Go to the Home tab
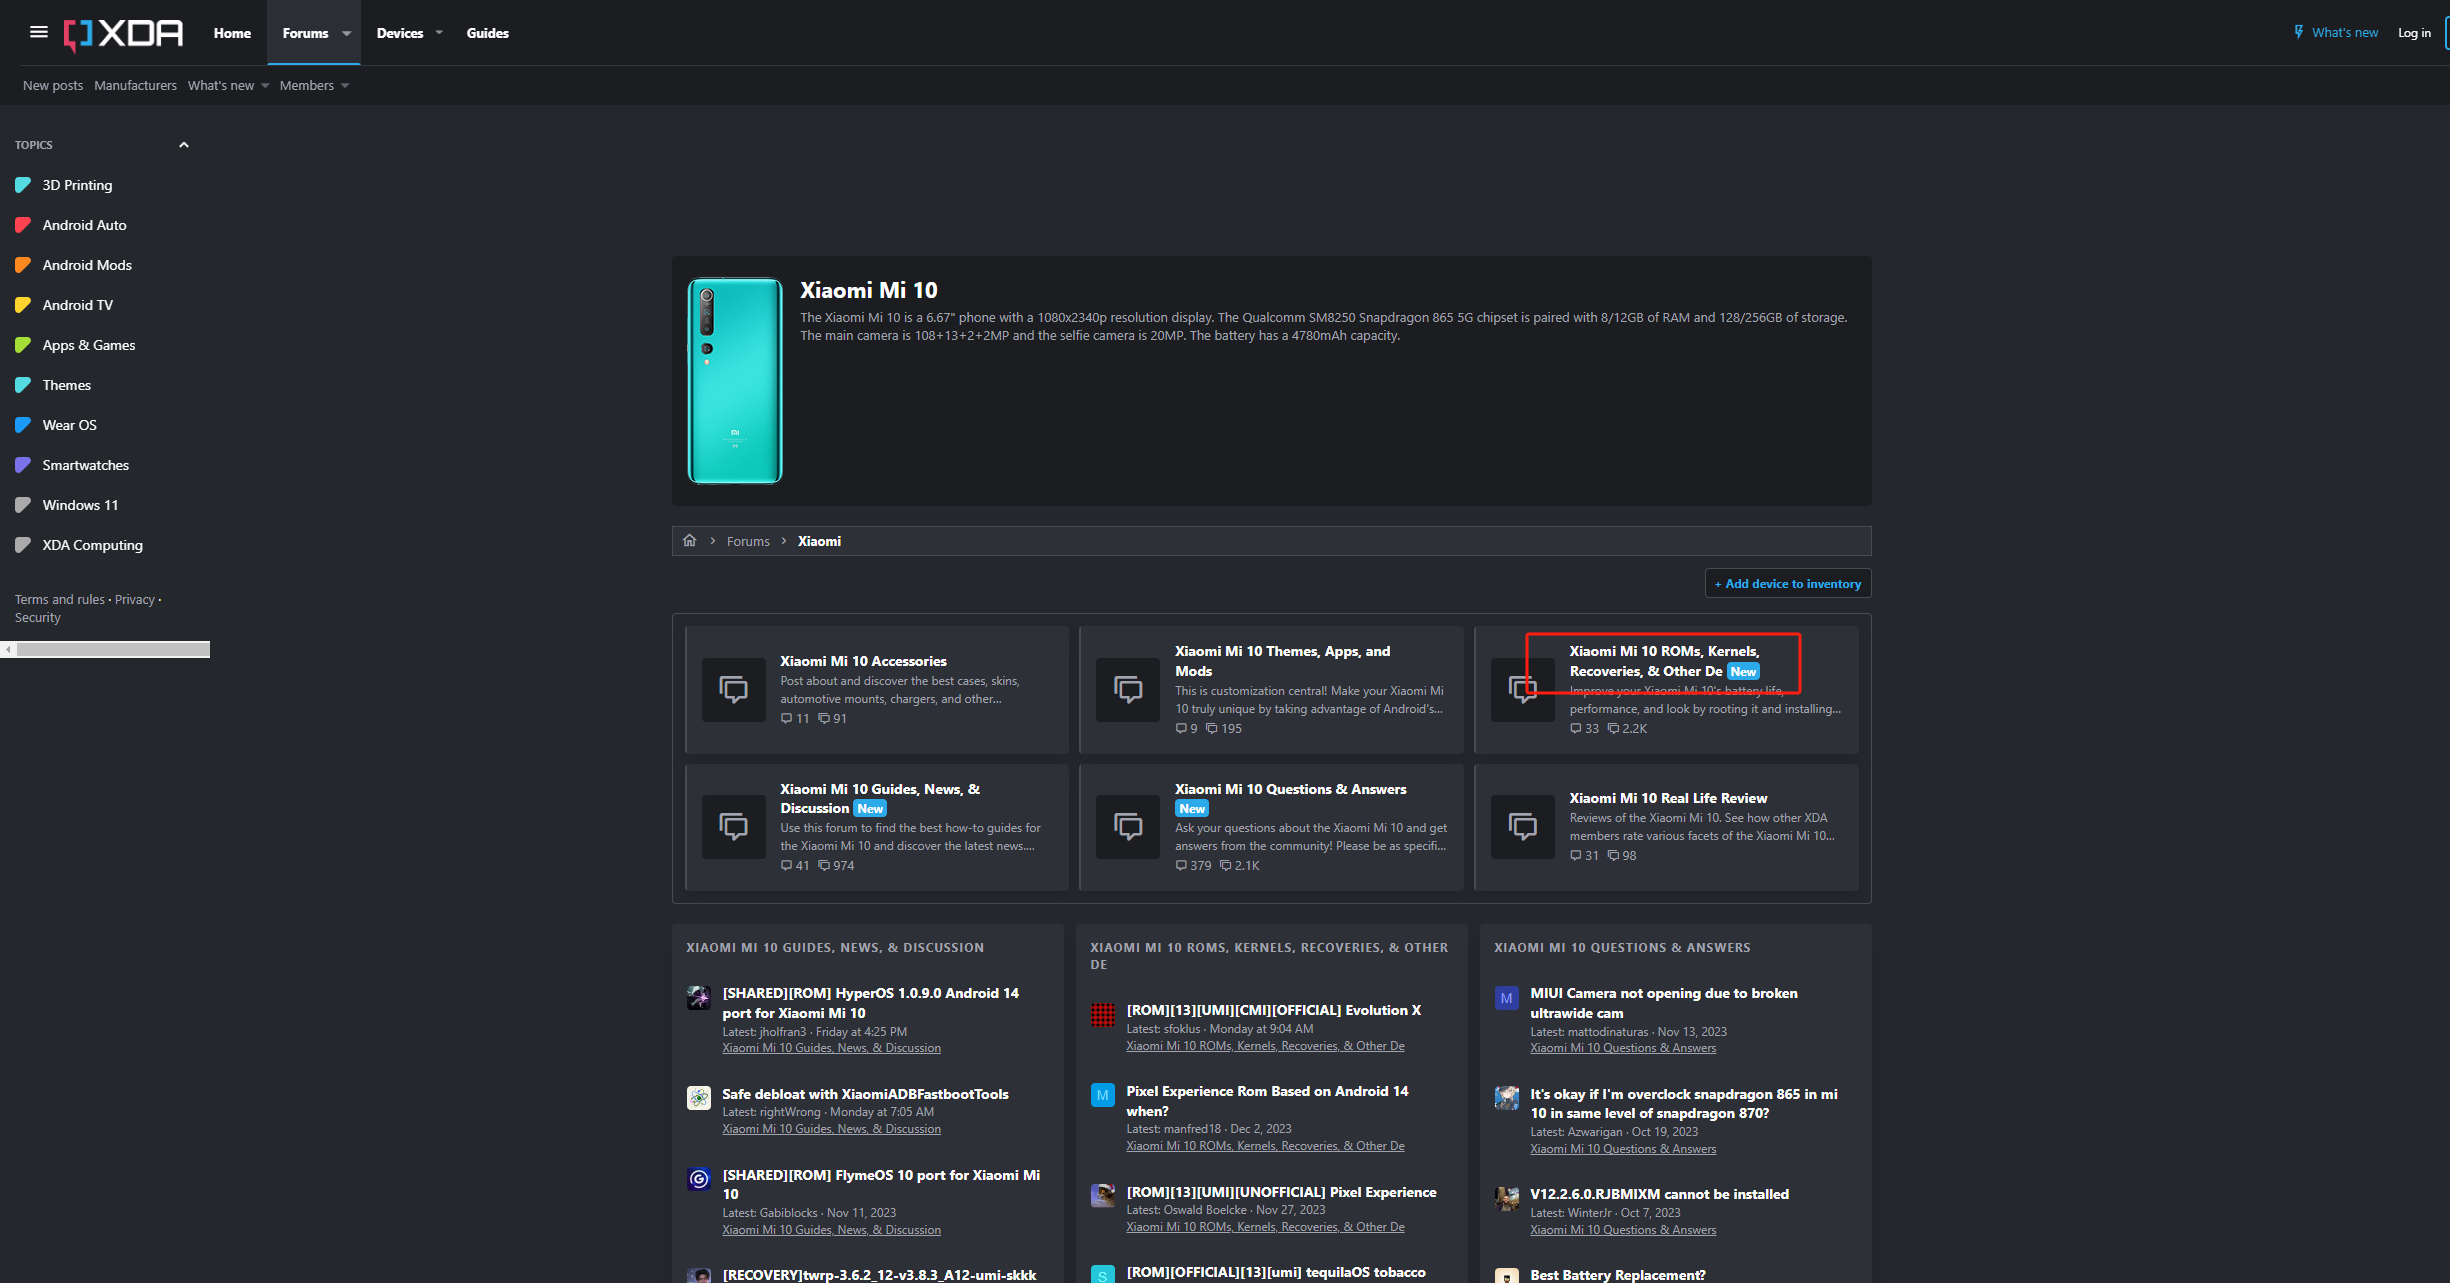 click(x=232, y=33)
